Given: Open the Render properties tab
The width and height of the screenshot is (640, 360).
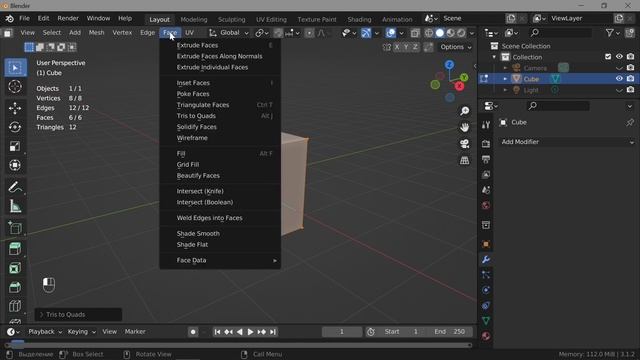Looking at the screenshot, I should (486, 144).
